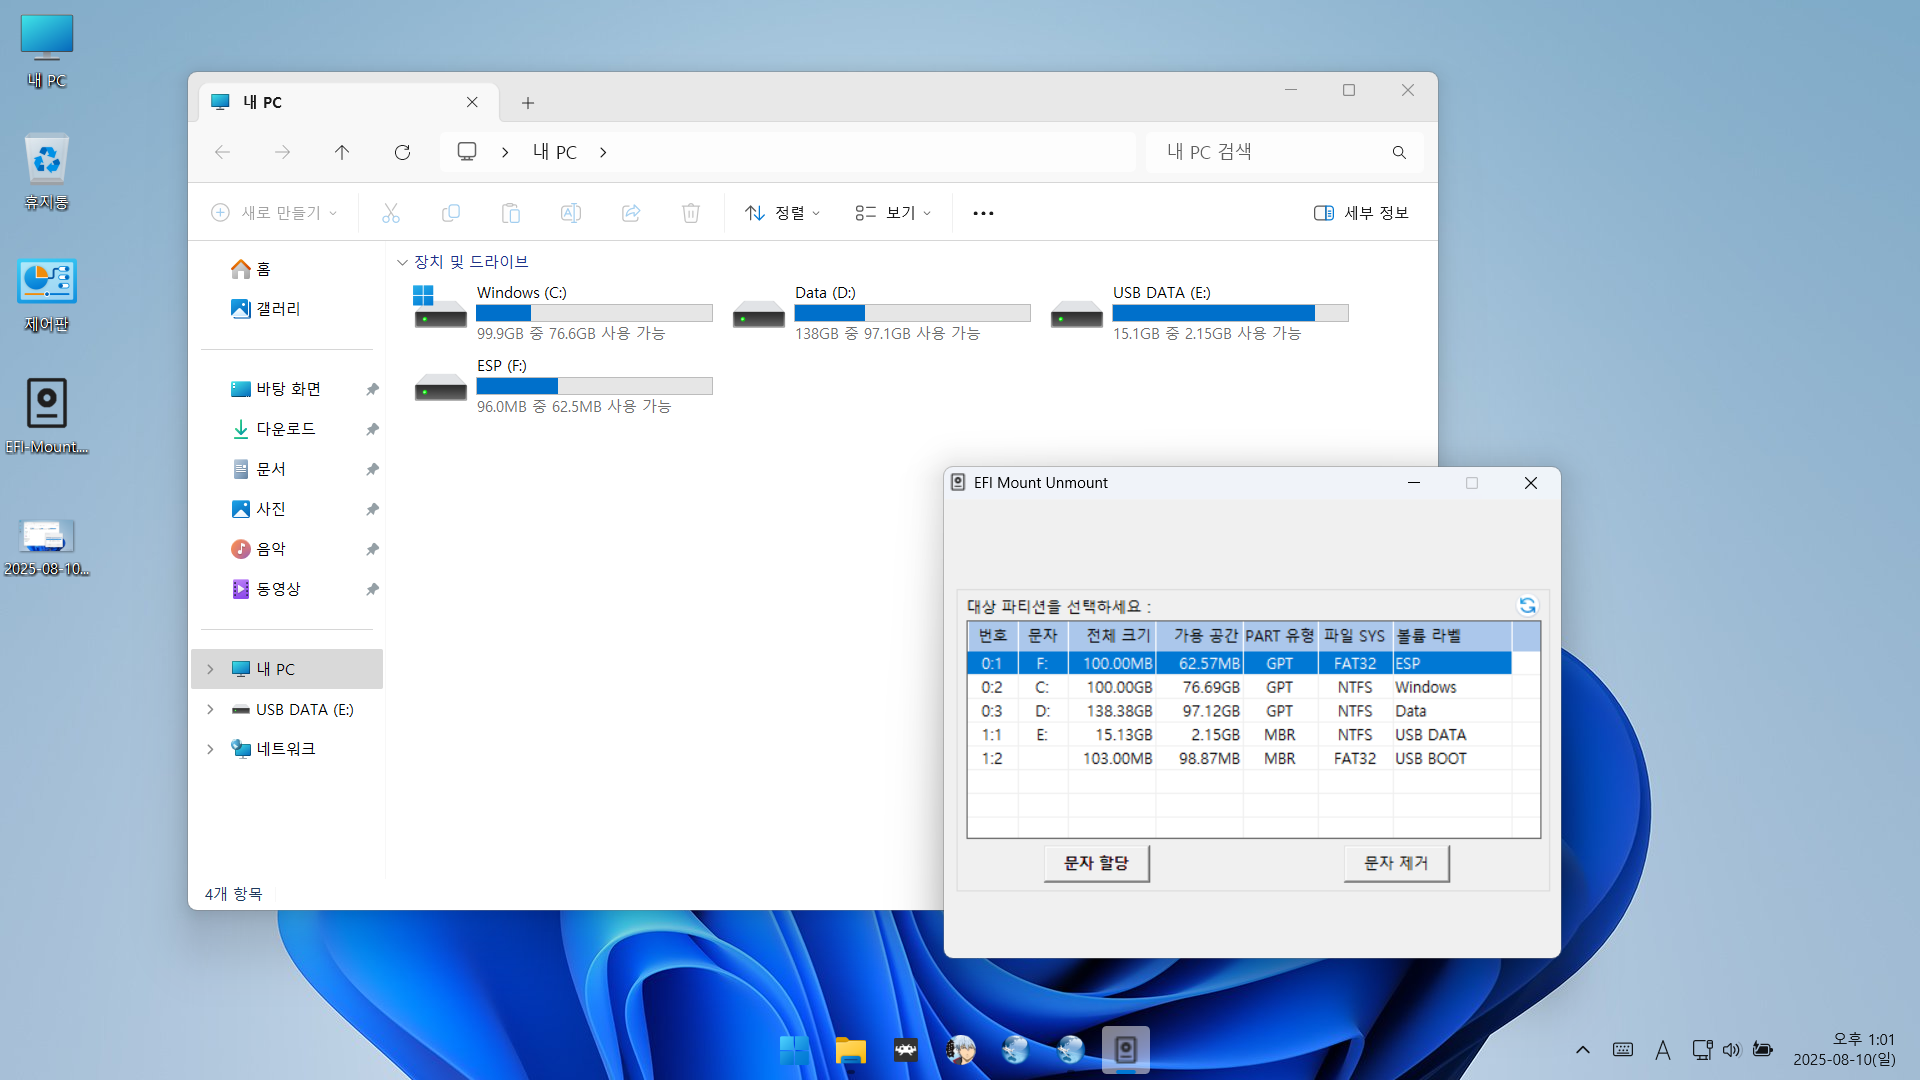Select the 다운로드 folder in sidebar
This screenshot has width=1920, height=1080.
(x=285, y=429)
